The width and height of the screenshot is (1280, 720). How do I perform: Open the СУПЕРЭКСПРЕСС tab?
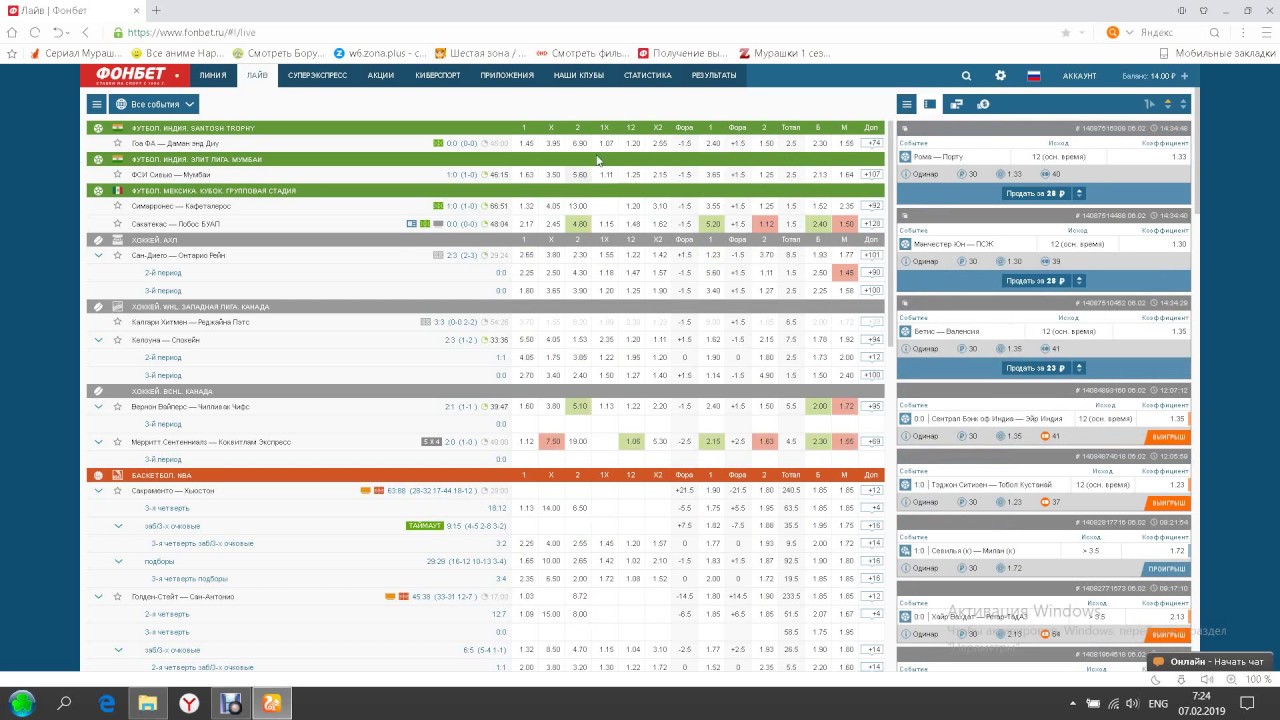[317, 75]
